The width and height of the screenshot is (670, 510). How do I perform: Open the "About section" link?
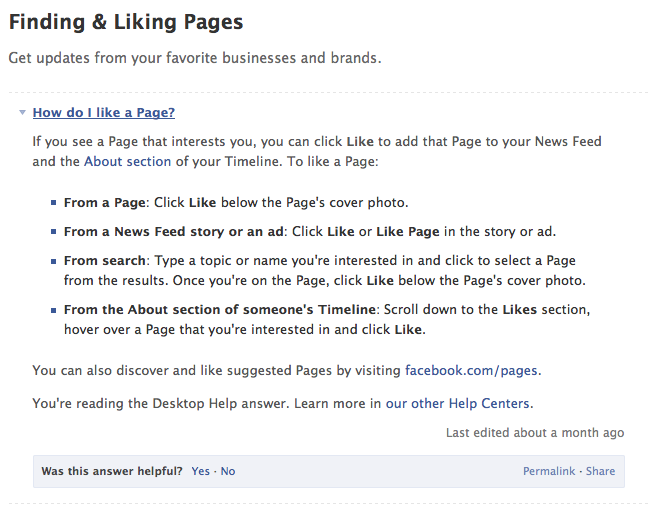click(x=128, y=161)
